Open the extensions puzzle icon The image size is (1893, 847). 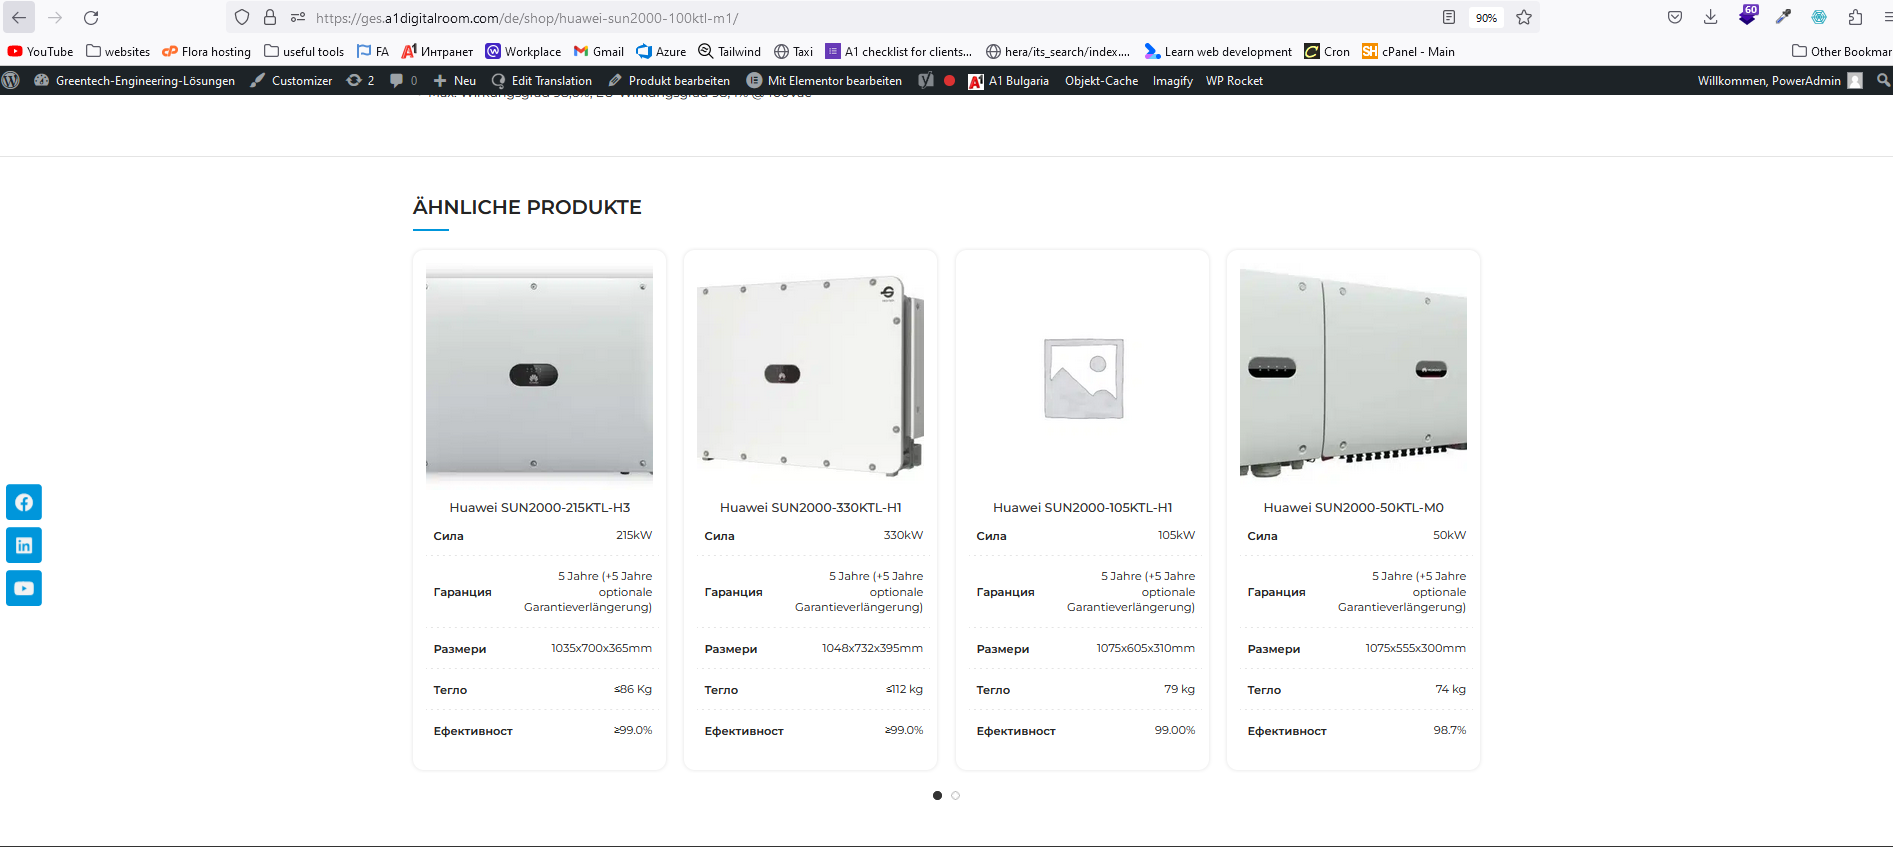click(1855, 17)
